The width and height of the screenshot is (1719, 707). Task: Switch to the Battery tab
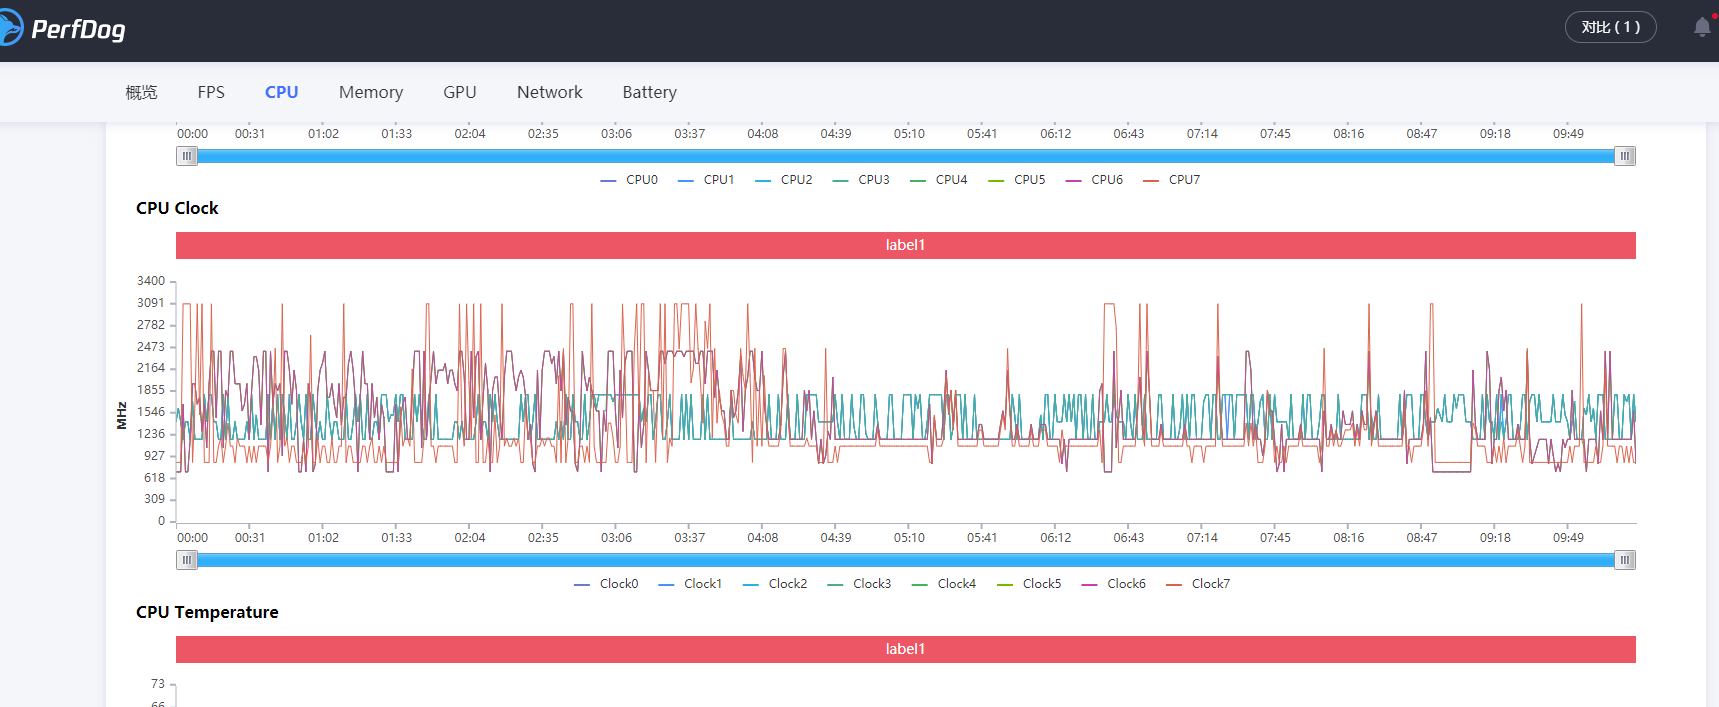click(649, 92)
